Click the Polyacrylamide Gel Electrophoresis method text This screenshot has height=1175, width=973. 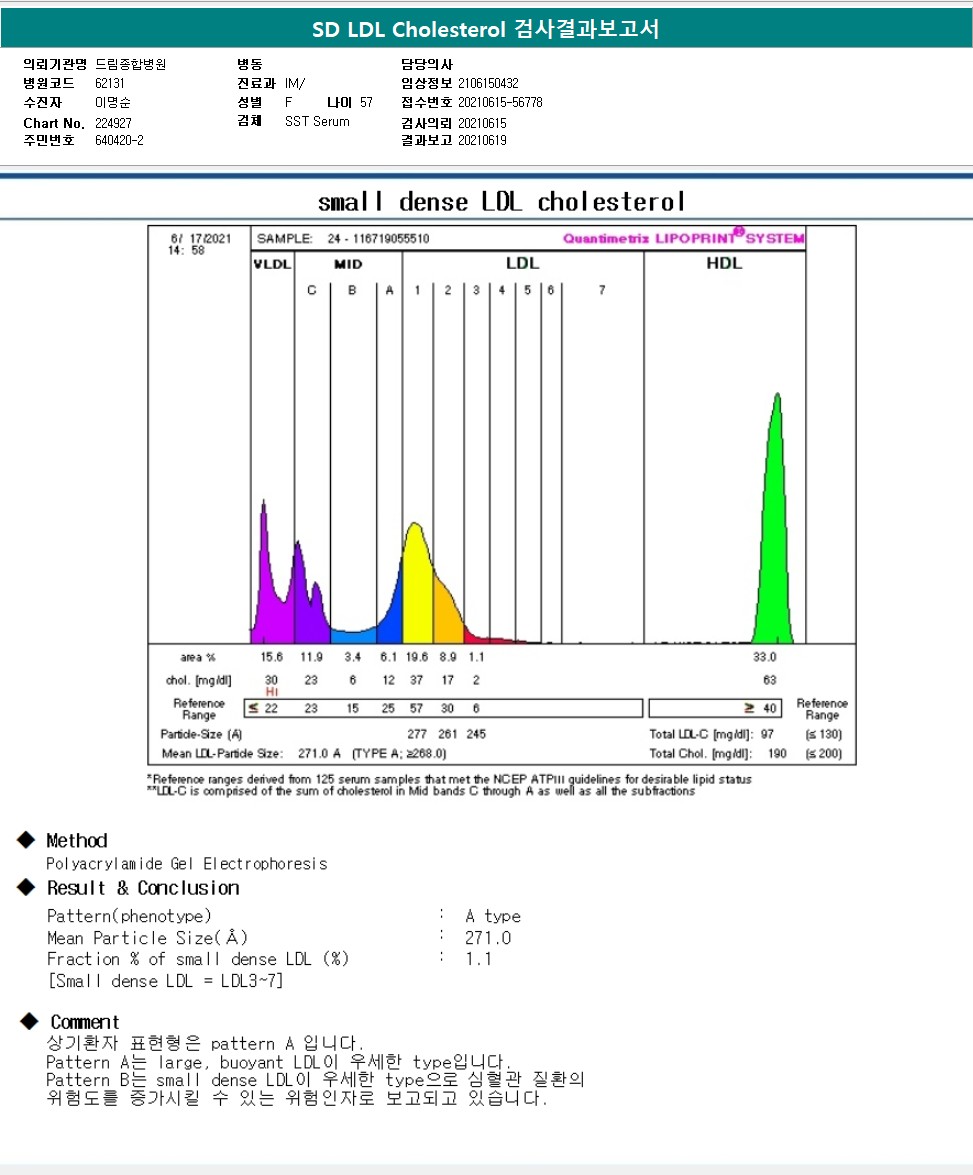pyautogui.click(x=186, y=863)
